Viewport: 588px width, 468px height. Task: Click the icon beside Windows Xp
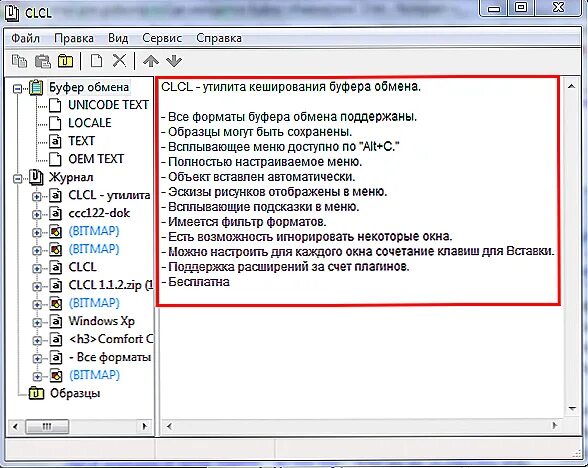click(x=56, y=321)
